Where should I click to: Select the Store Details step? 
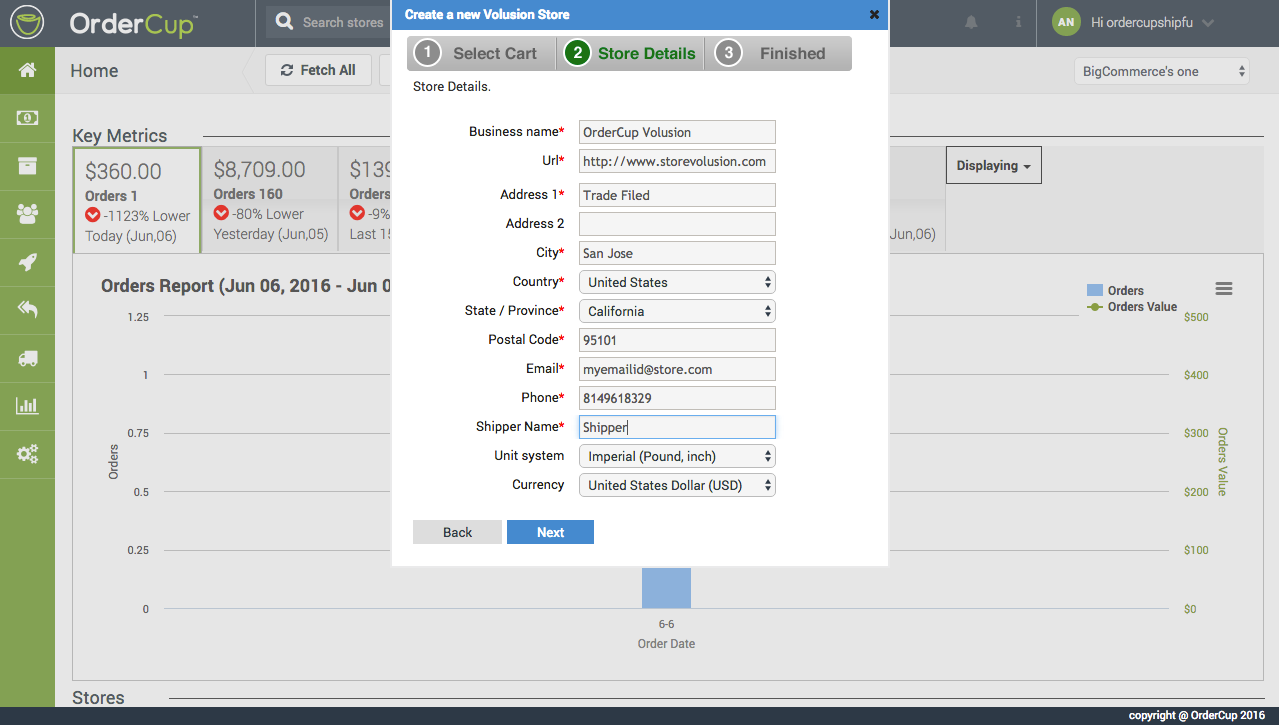[630, 54]
